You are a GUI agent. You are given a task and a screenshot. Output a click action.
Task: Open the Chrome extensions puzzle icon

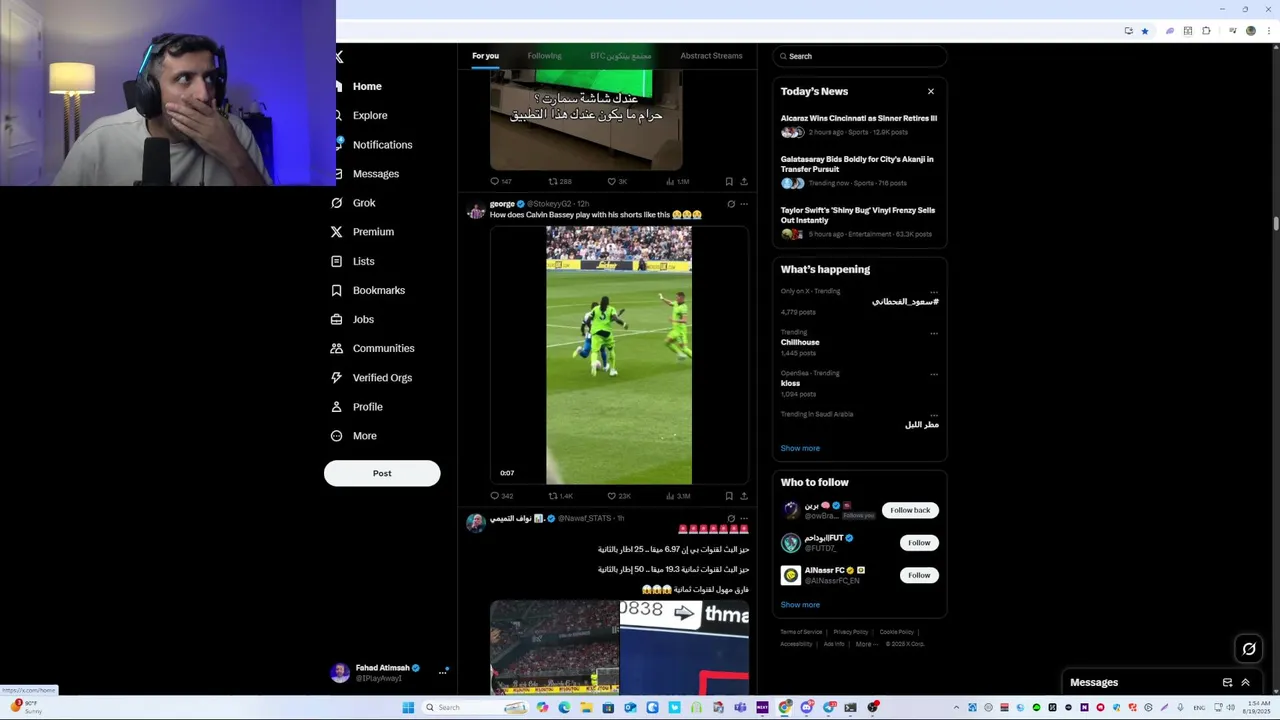1206,31
